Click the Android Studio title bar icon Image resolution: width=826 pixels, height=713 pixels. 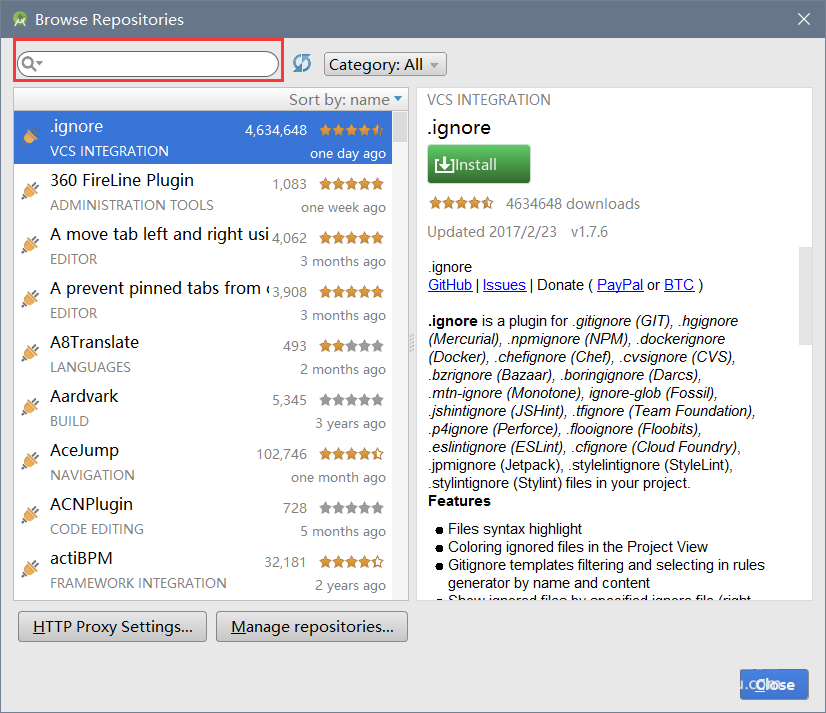point(20,19)
